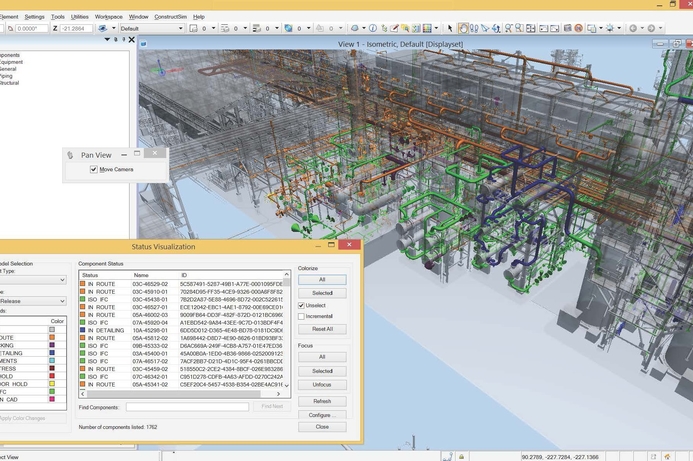Click the active level sheet icon

tap(193, 28)
